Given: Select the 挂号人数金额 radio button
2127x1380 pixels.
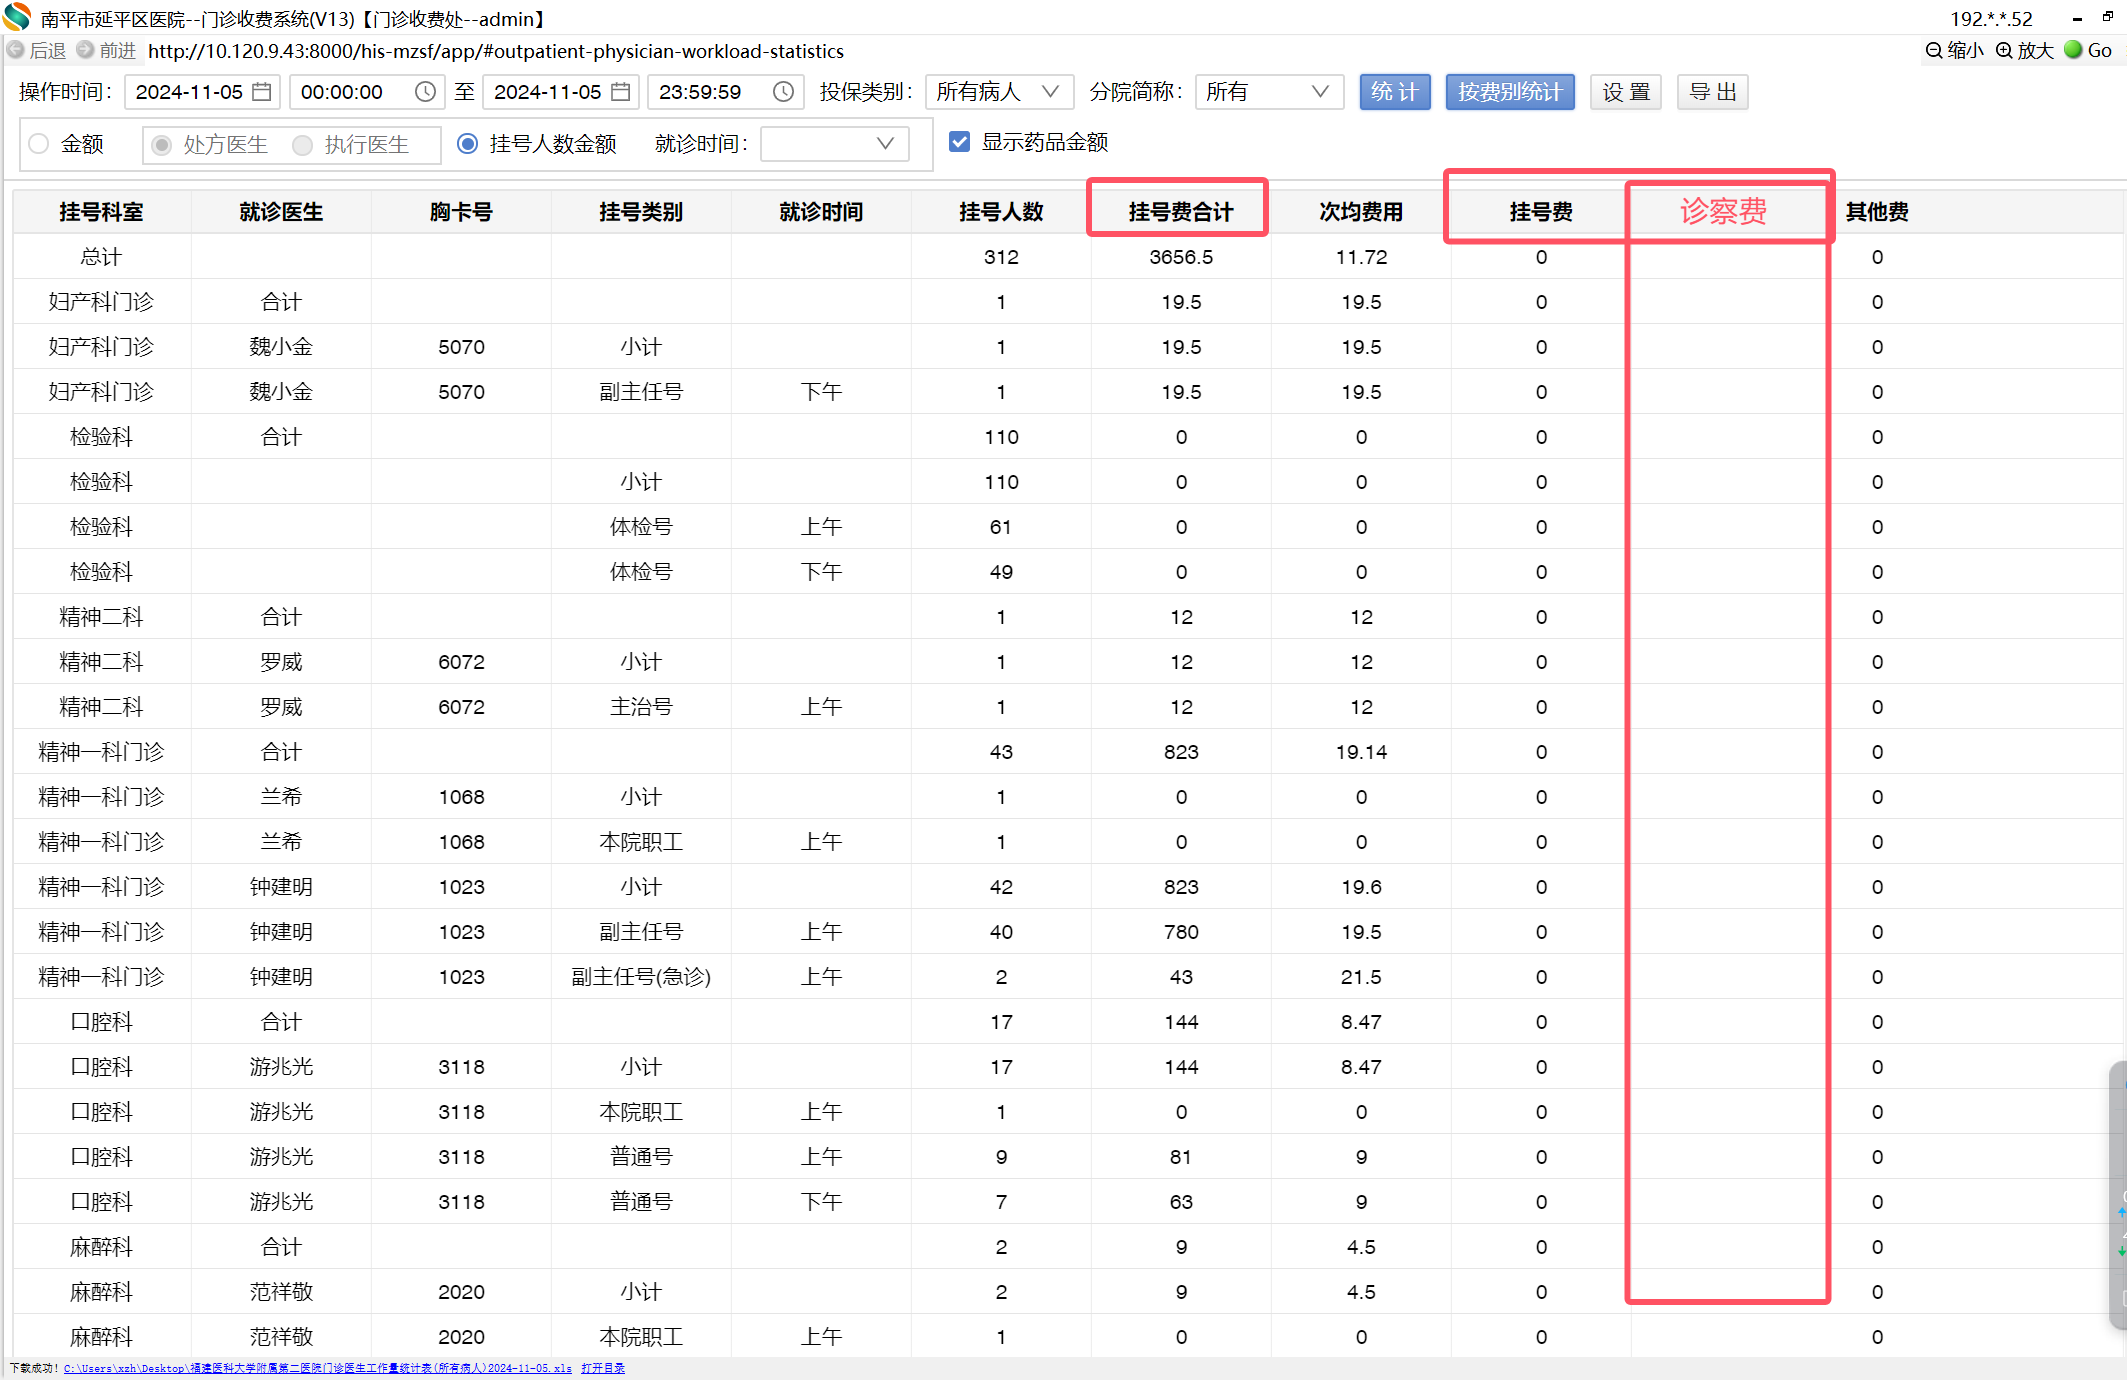Looking at the screenshot, I should 467,144.
